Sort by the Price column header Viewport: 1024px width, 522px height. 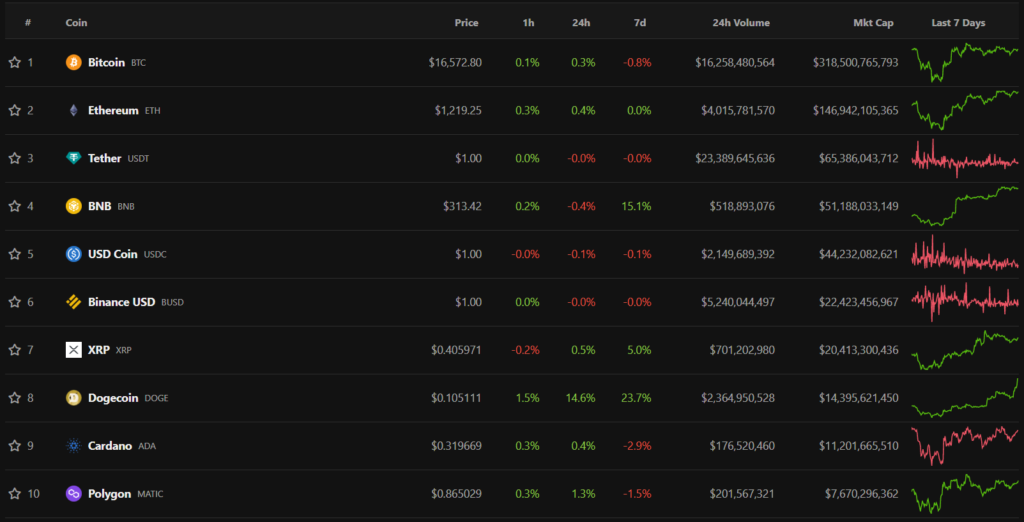(x=467, y=23)
